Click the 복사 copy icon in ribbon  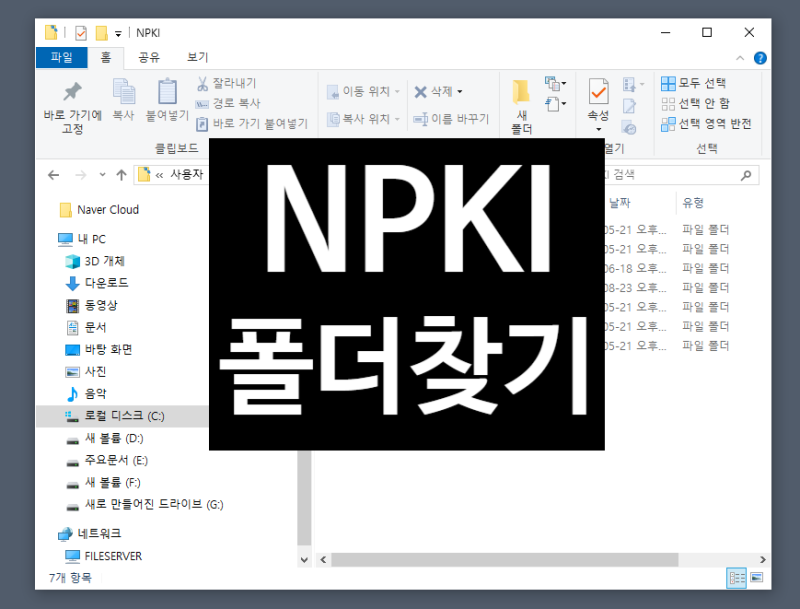pos(123,92)
